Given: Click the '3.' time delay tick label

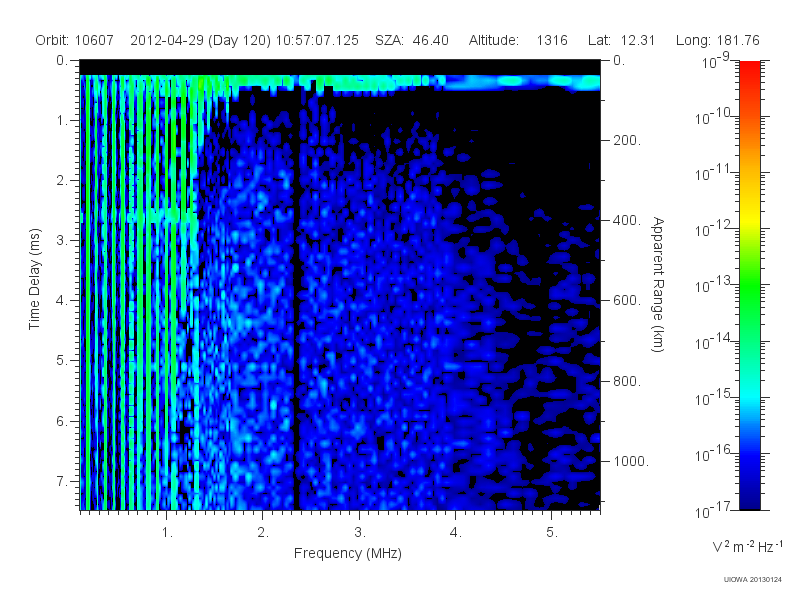Looking at the screenshot, I should (62, 240).
